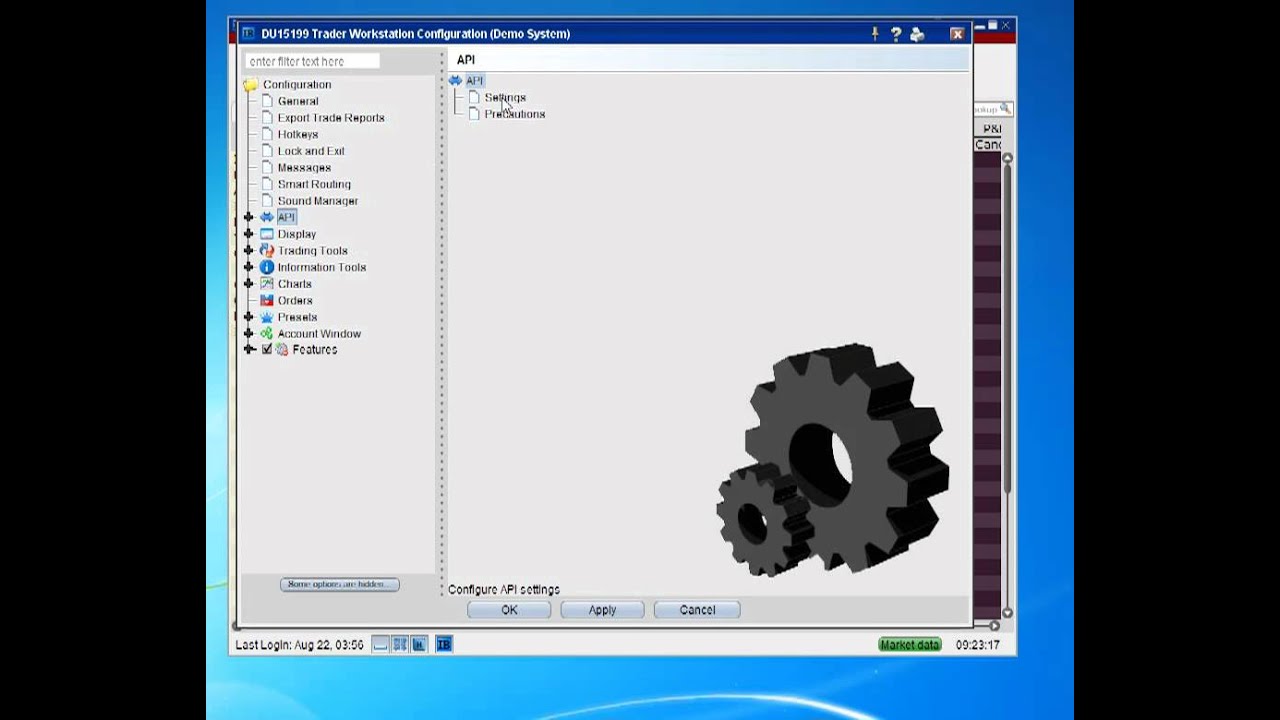Select Smart Routing
1280x720 pixels.
click(314, 184)
